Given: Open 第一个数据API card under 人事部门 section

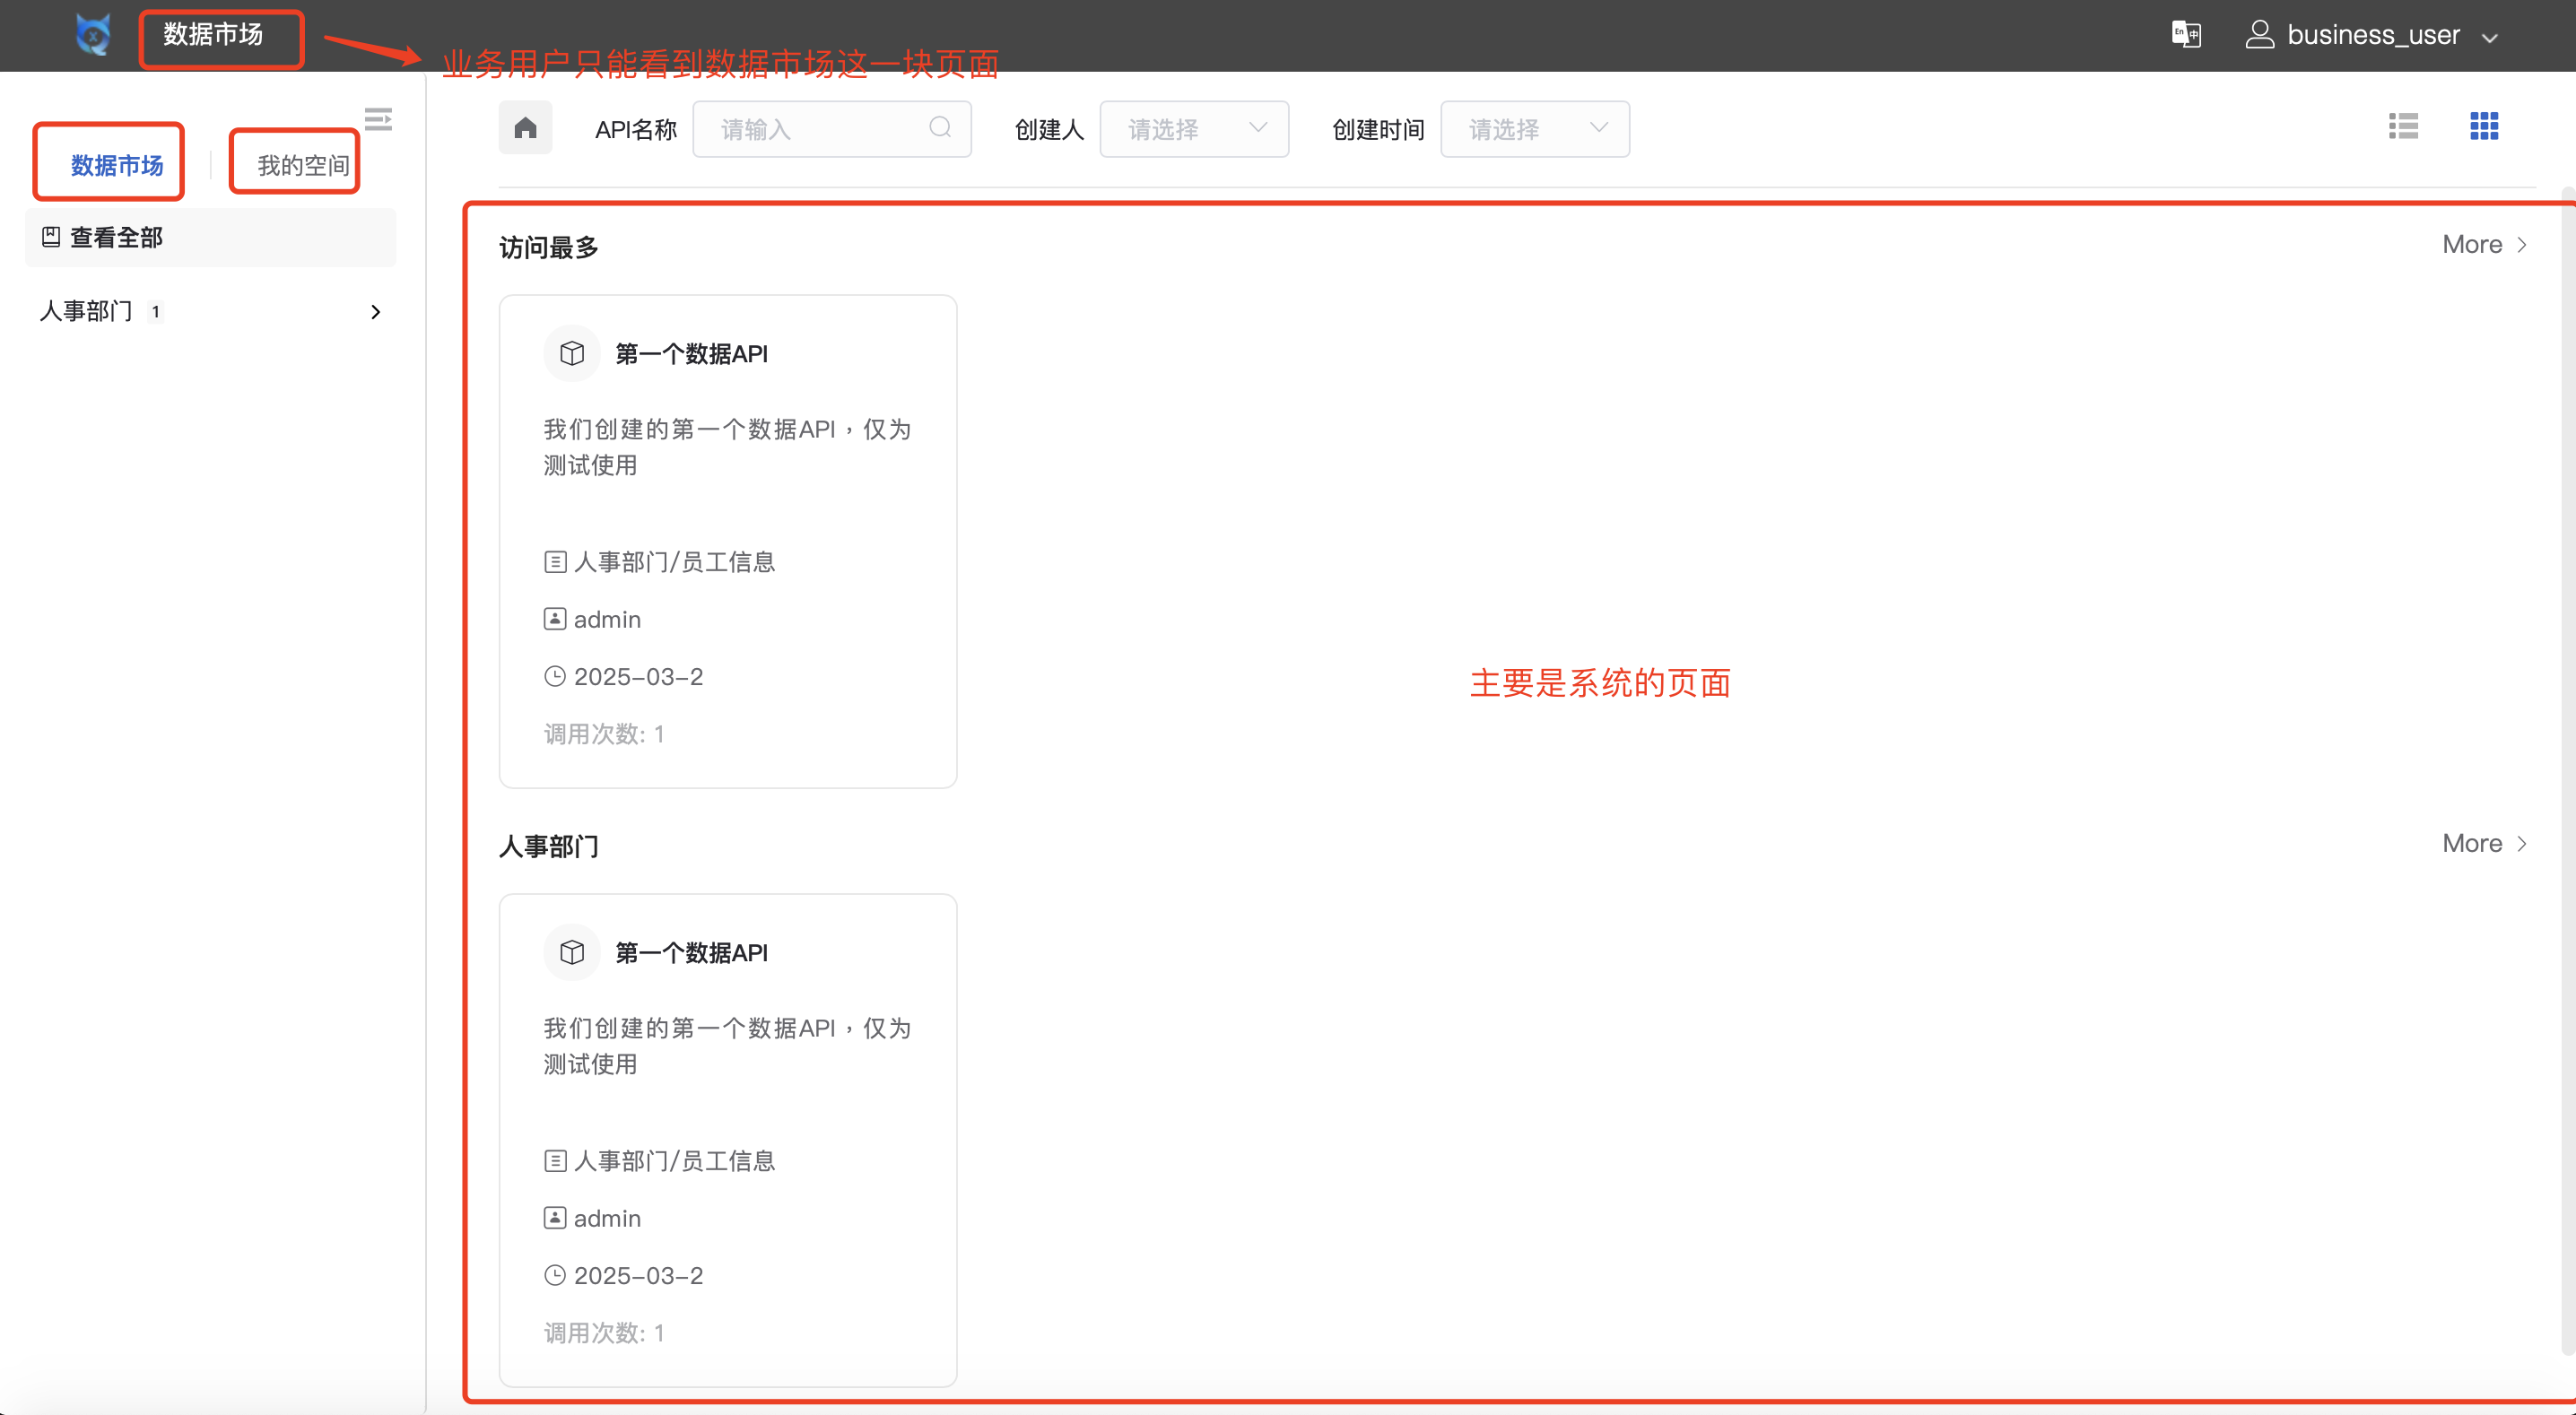Looking at the screenshot, I should pos(728,1140).
